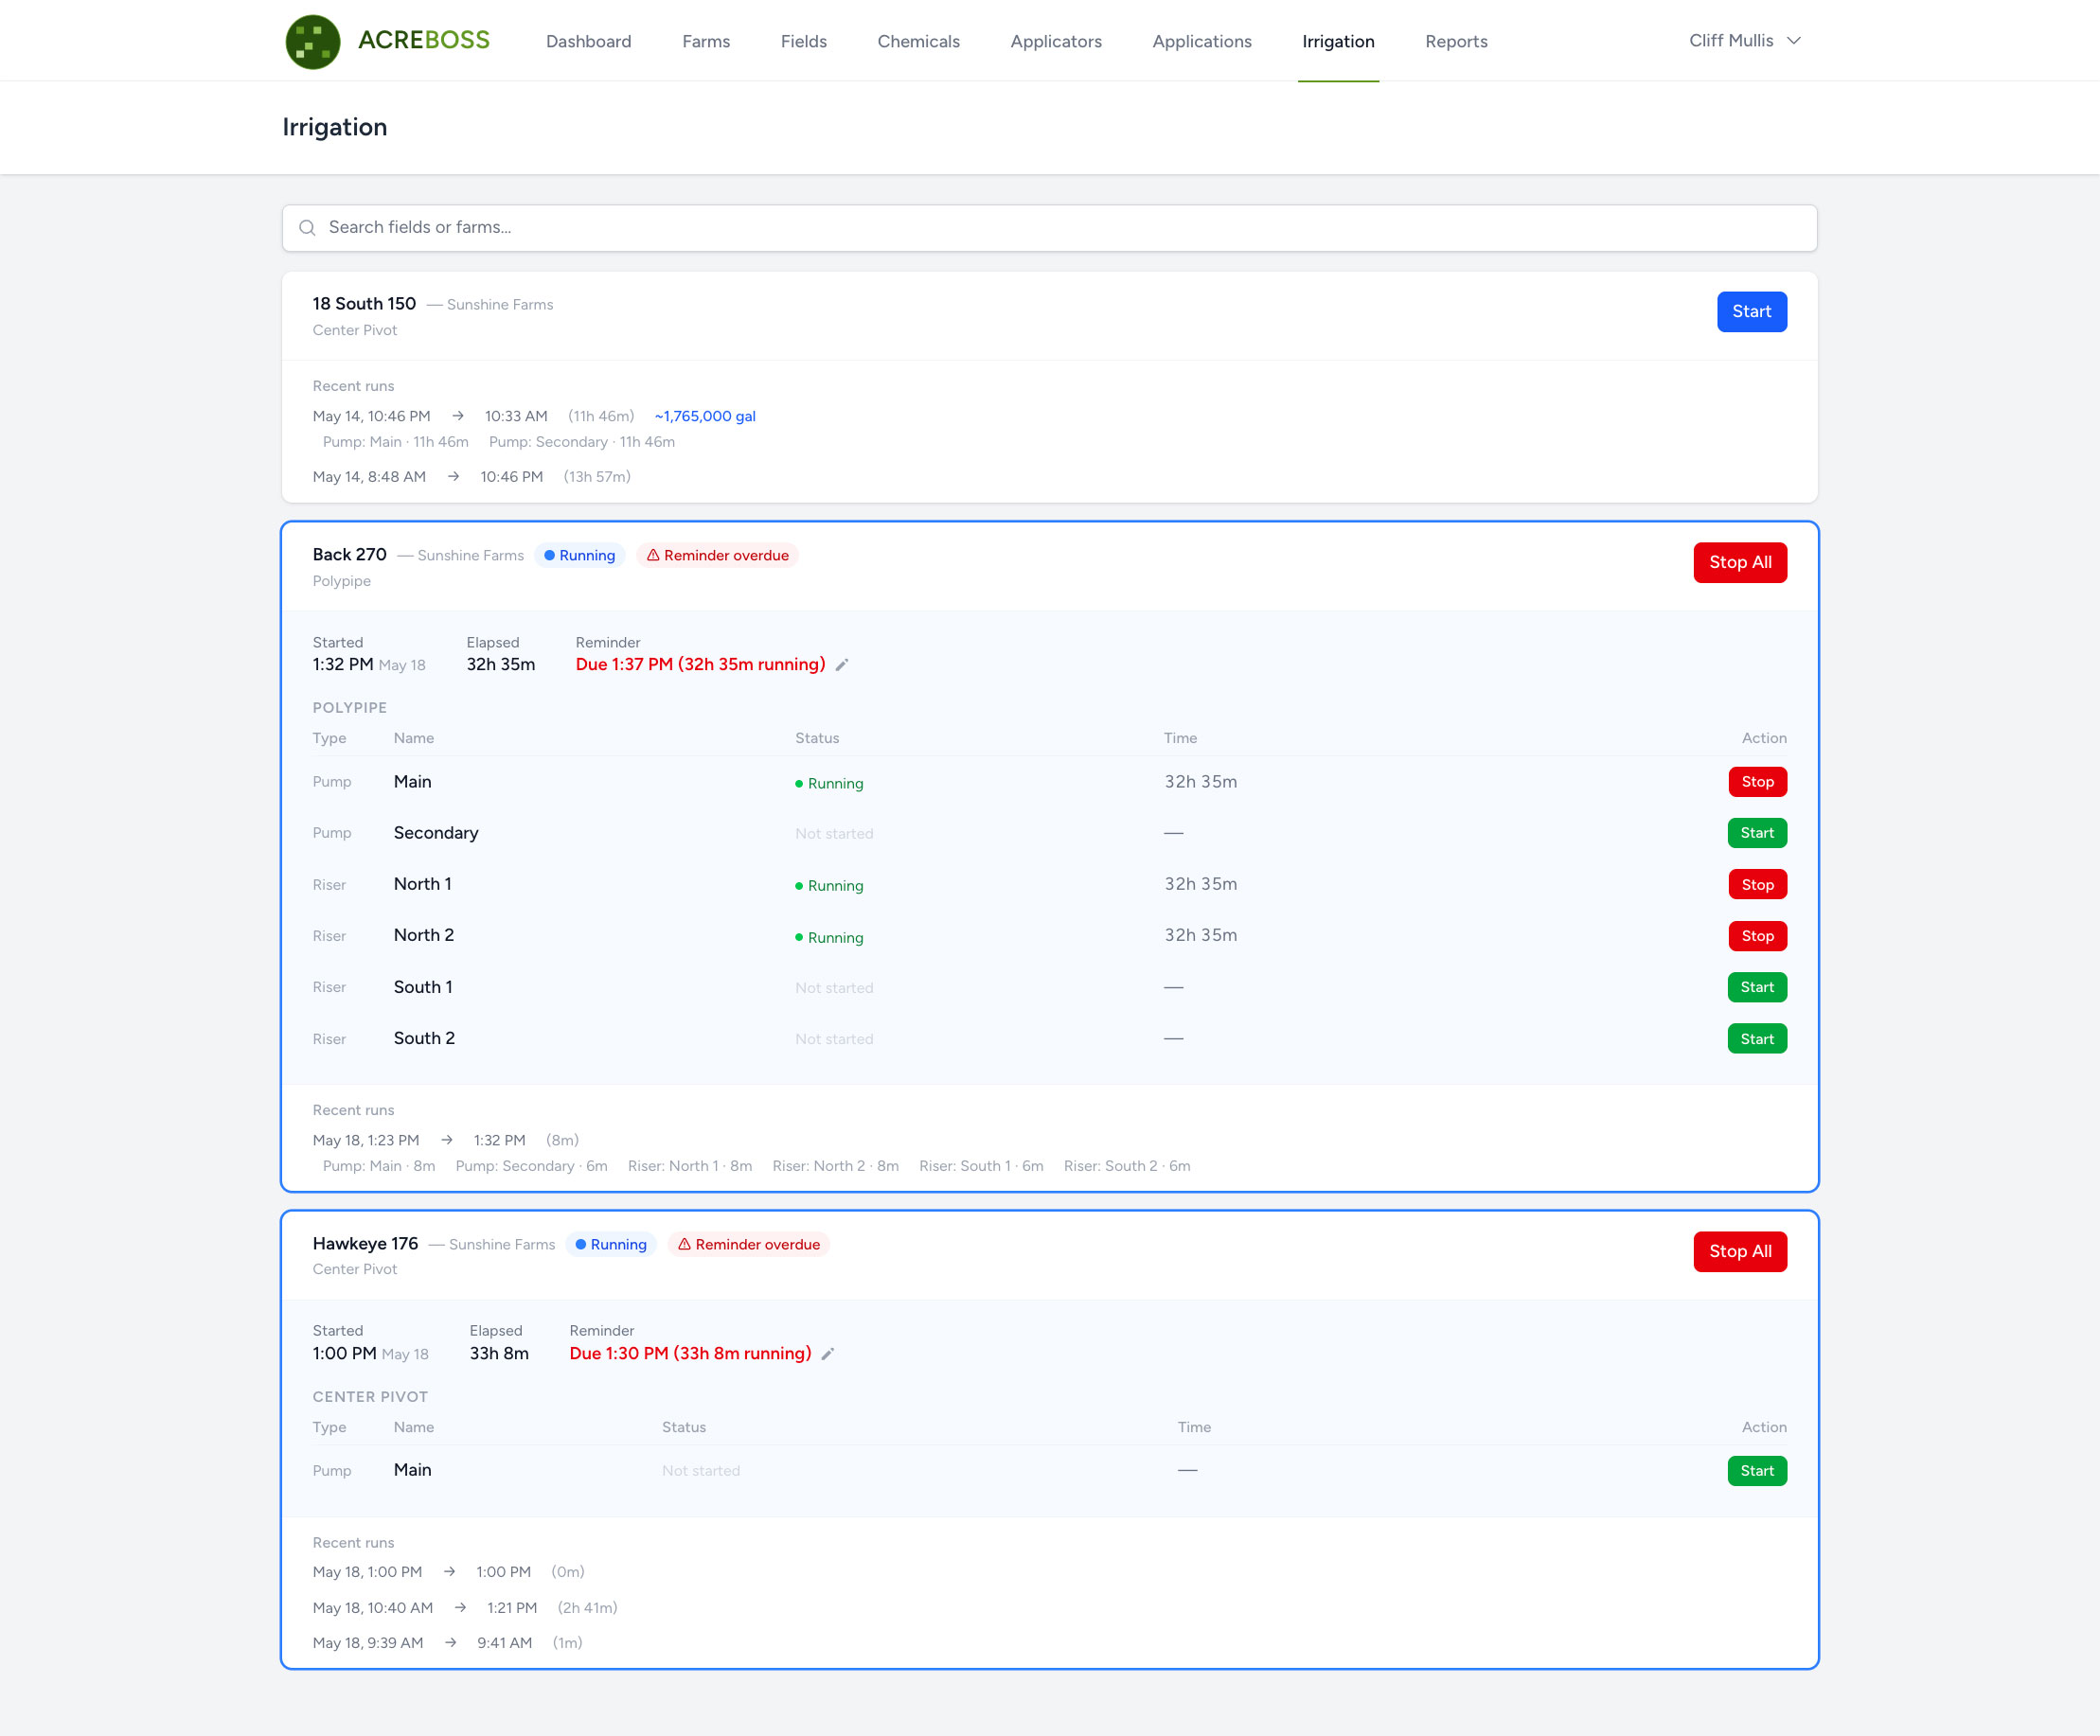The image size is (2100, 1736).
Task: Select the Irrigation tab
Action: point(1338,41)
